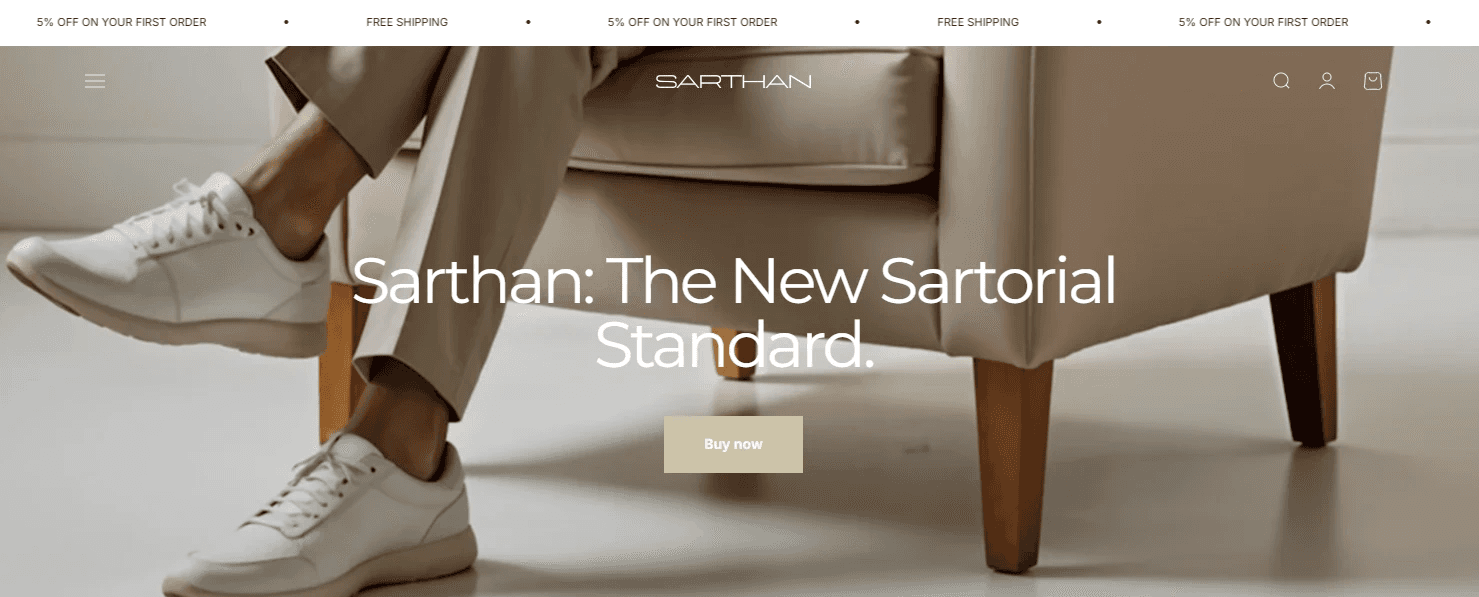Click the dark rear armchair leg
Screen dimensions: 1479x597
[1305, 360]
